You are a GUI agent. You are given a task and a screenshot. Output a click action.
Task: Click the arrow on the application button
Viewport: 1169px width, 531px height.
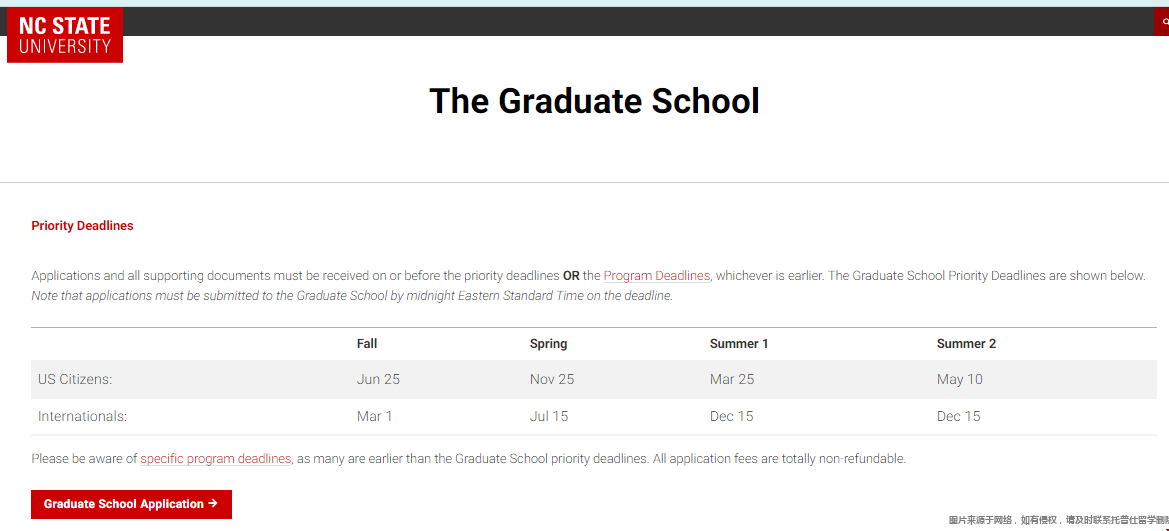pyautogui.click(x=213, y=504)
